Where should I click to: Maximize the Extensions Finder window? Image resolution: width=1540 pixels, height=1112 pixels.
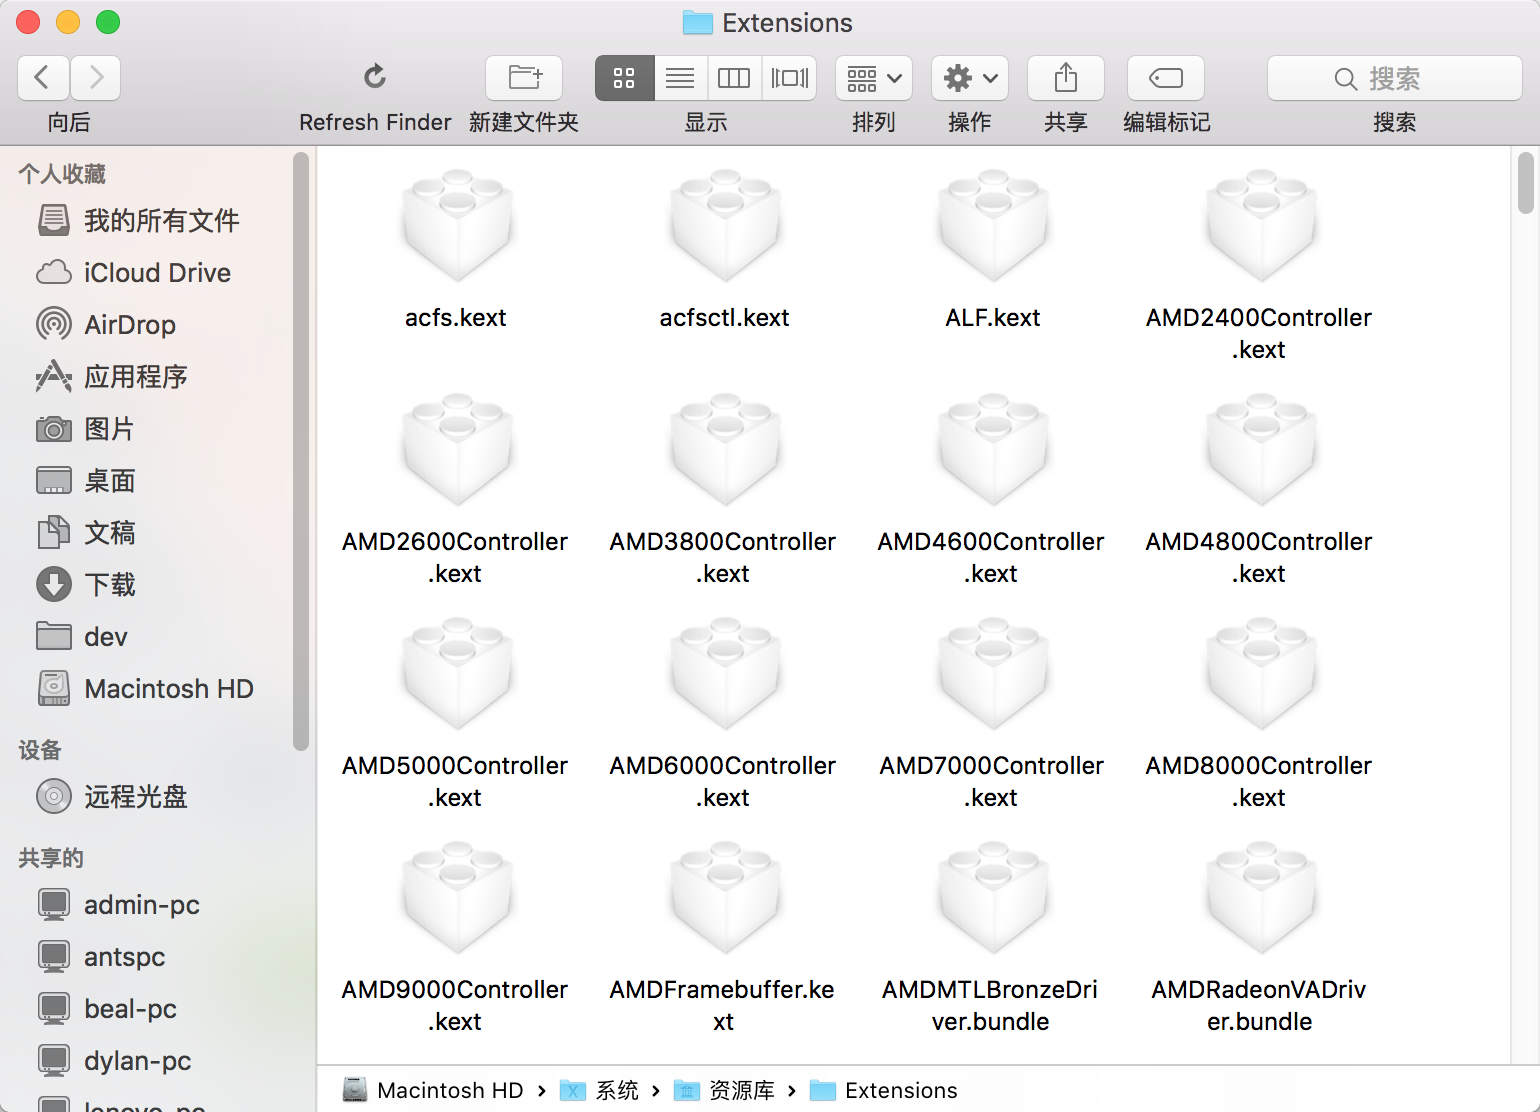tap(108, 22)
